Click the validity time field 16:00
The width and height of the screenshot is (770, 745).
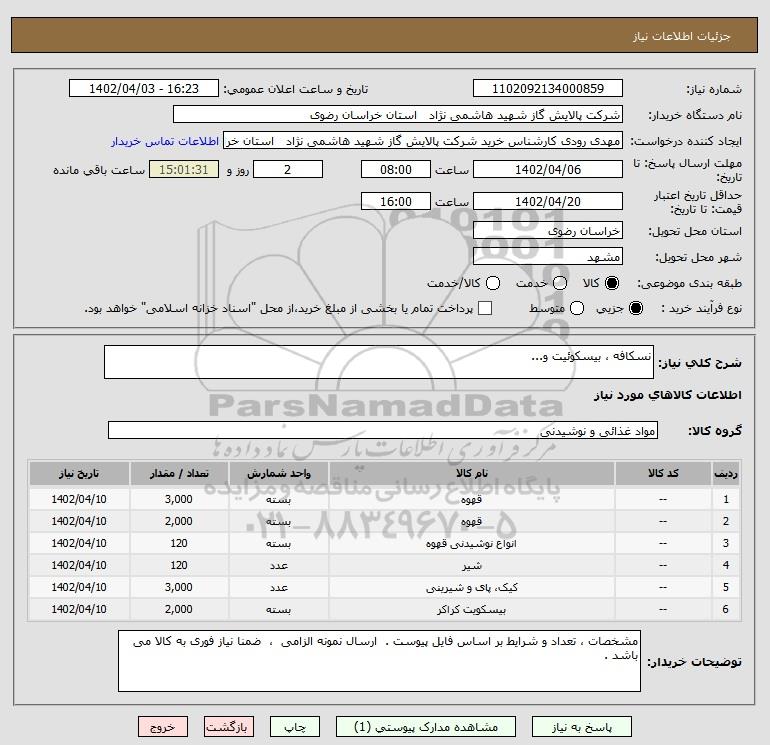(396, 201)
